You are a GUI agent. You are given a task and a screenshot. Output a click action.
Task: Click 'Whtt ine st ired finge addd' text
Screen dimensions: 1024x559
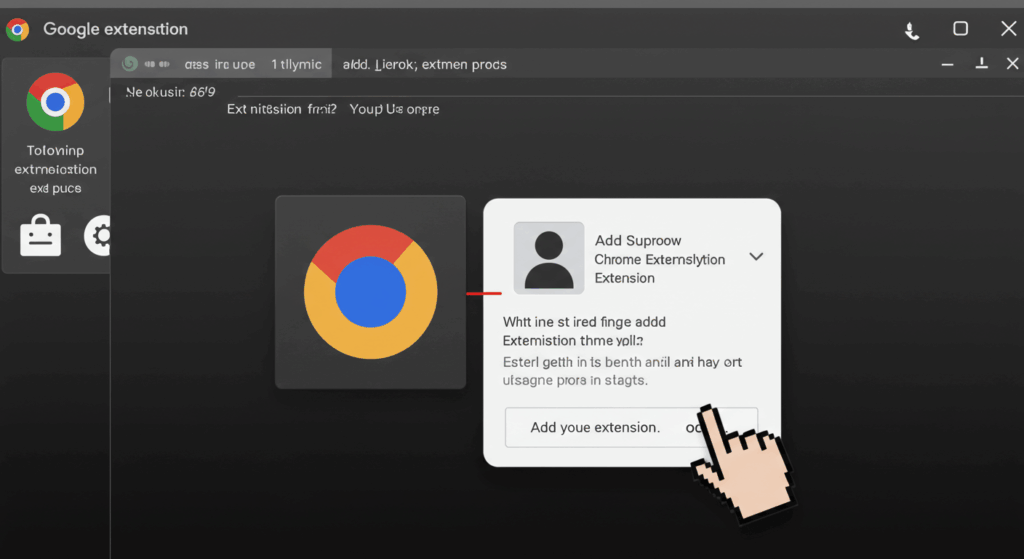584,322
